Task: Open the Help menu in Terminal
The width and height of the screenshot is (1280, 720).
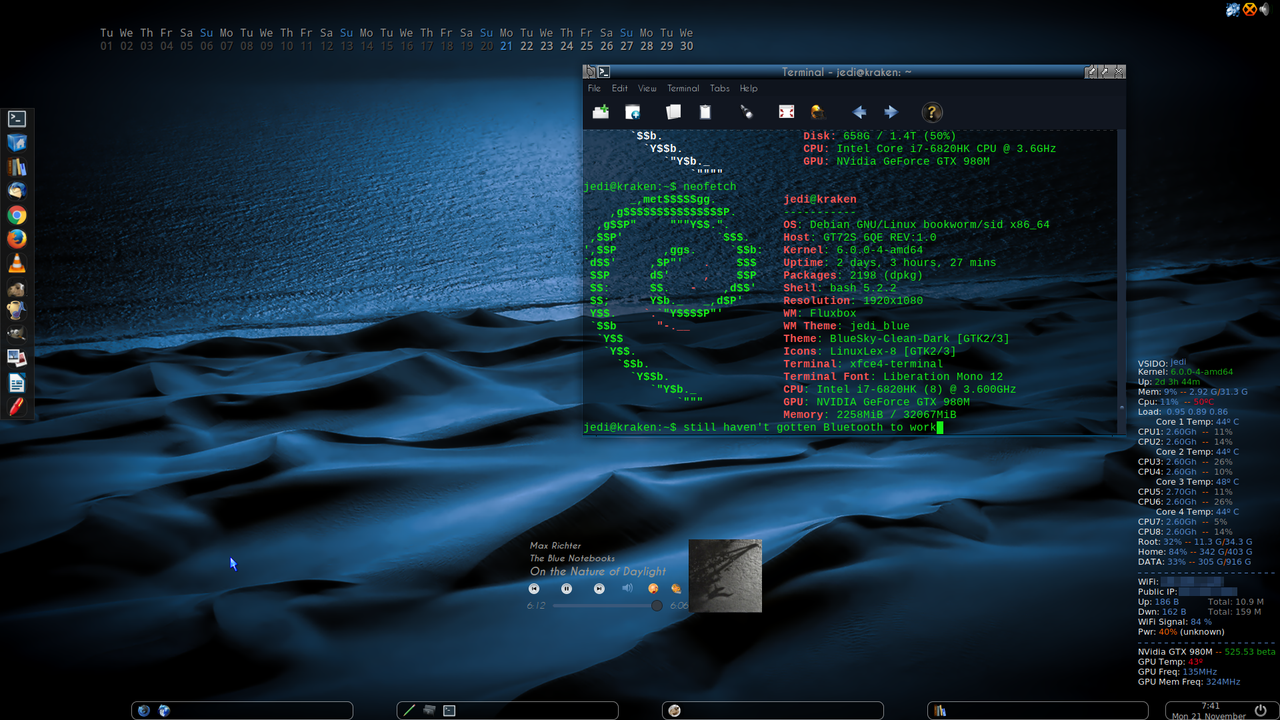Action: tap(749, 88)
